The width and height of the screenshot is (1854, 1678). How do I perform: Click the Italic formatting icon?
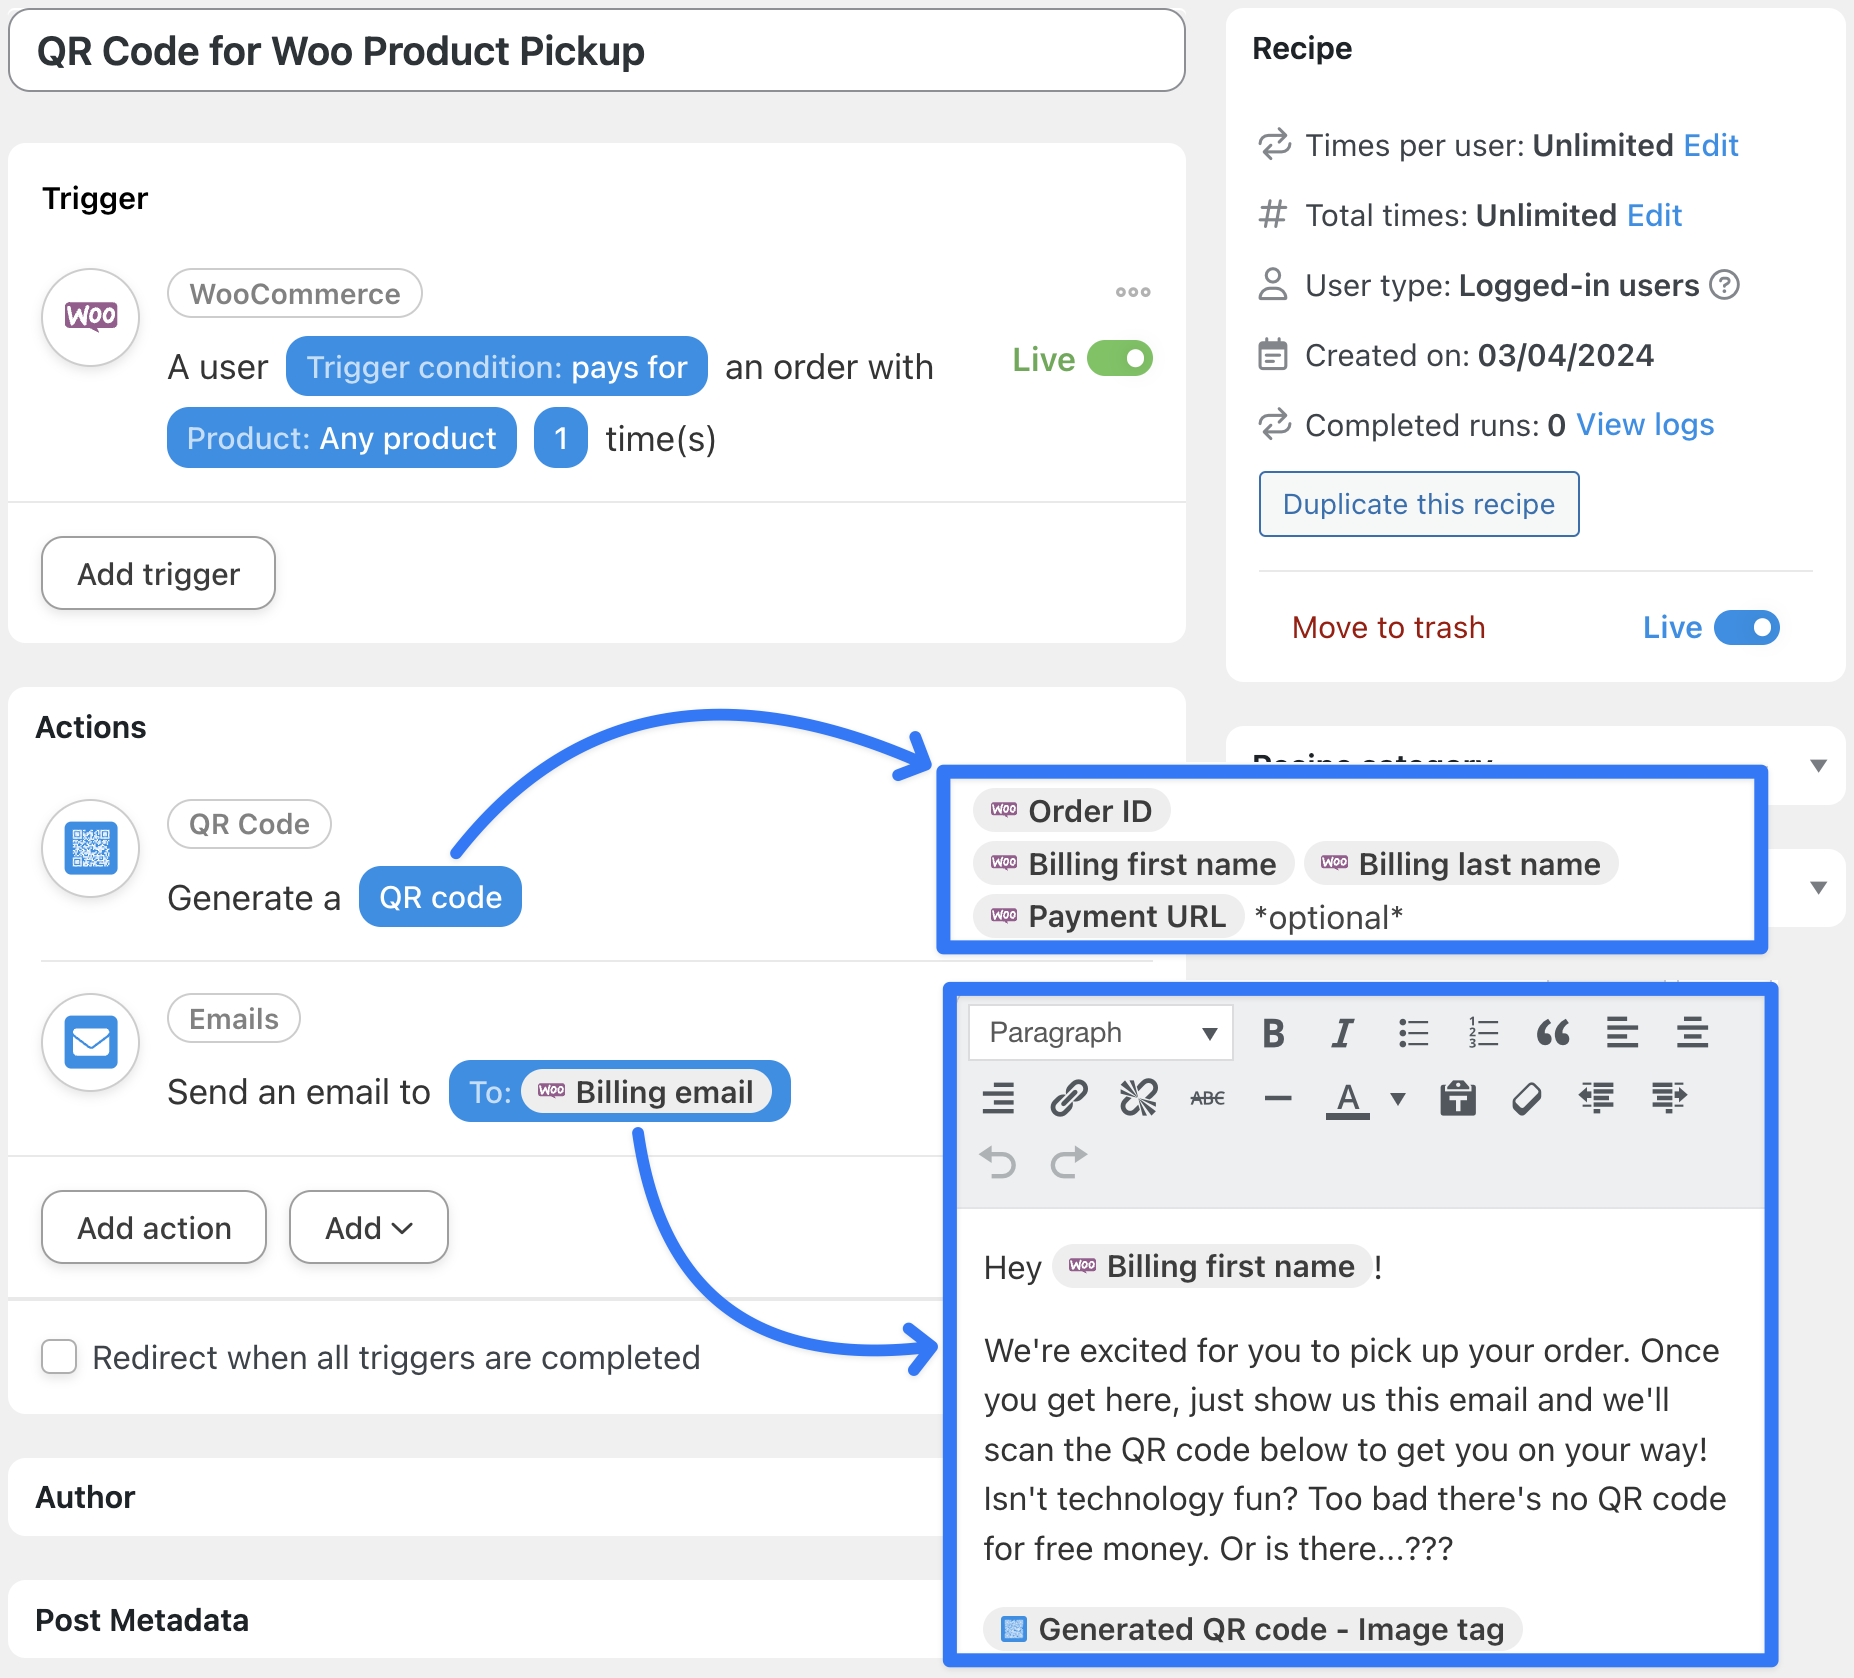point(1342,1033)
